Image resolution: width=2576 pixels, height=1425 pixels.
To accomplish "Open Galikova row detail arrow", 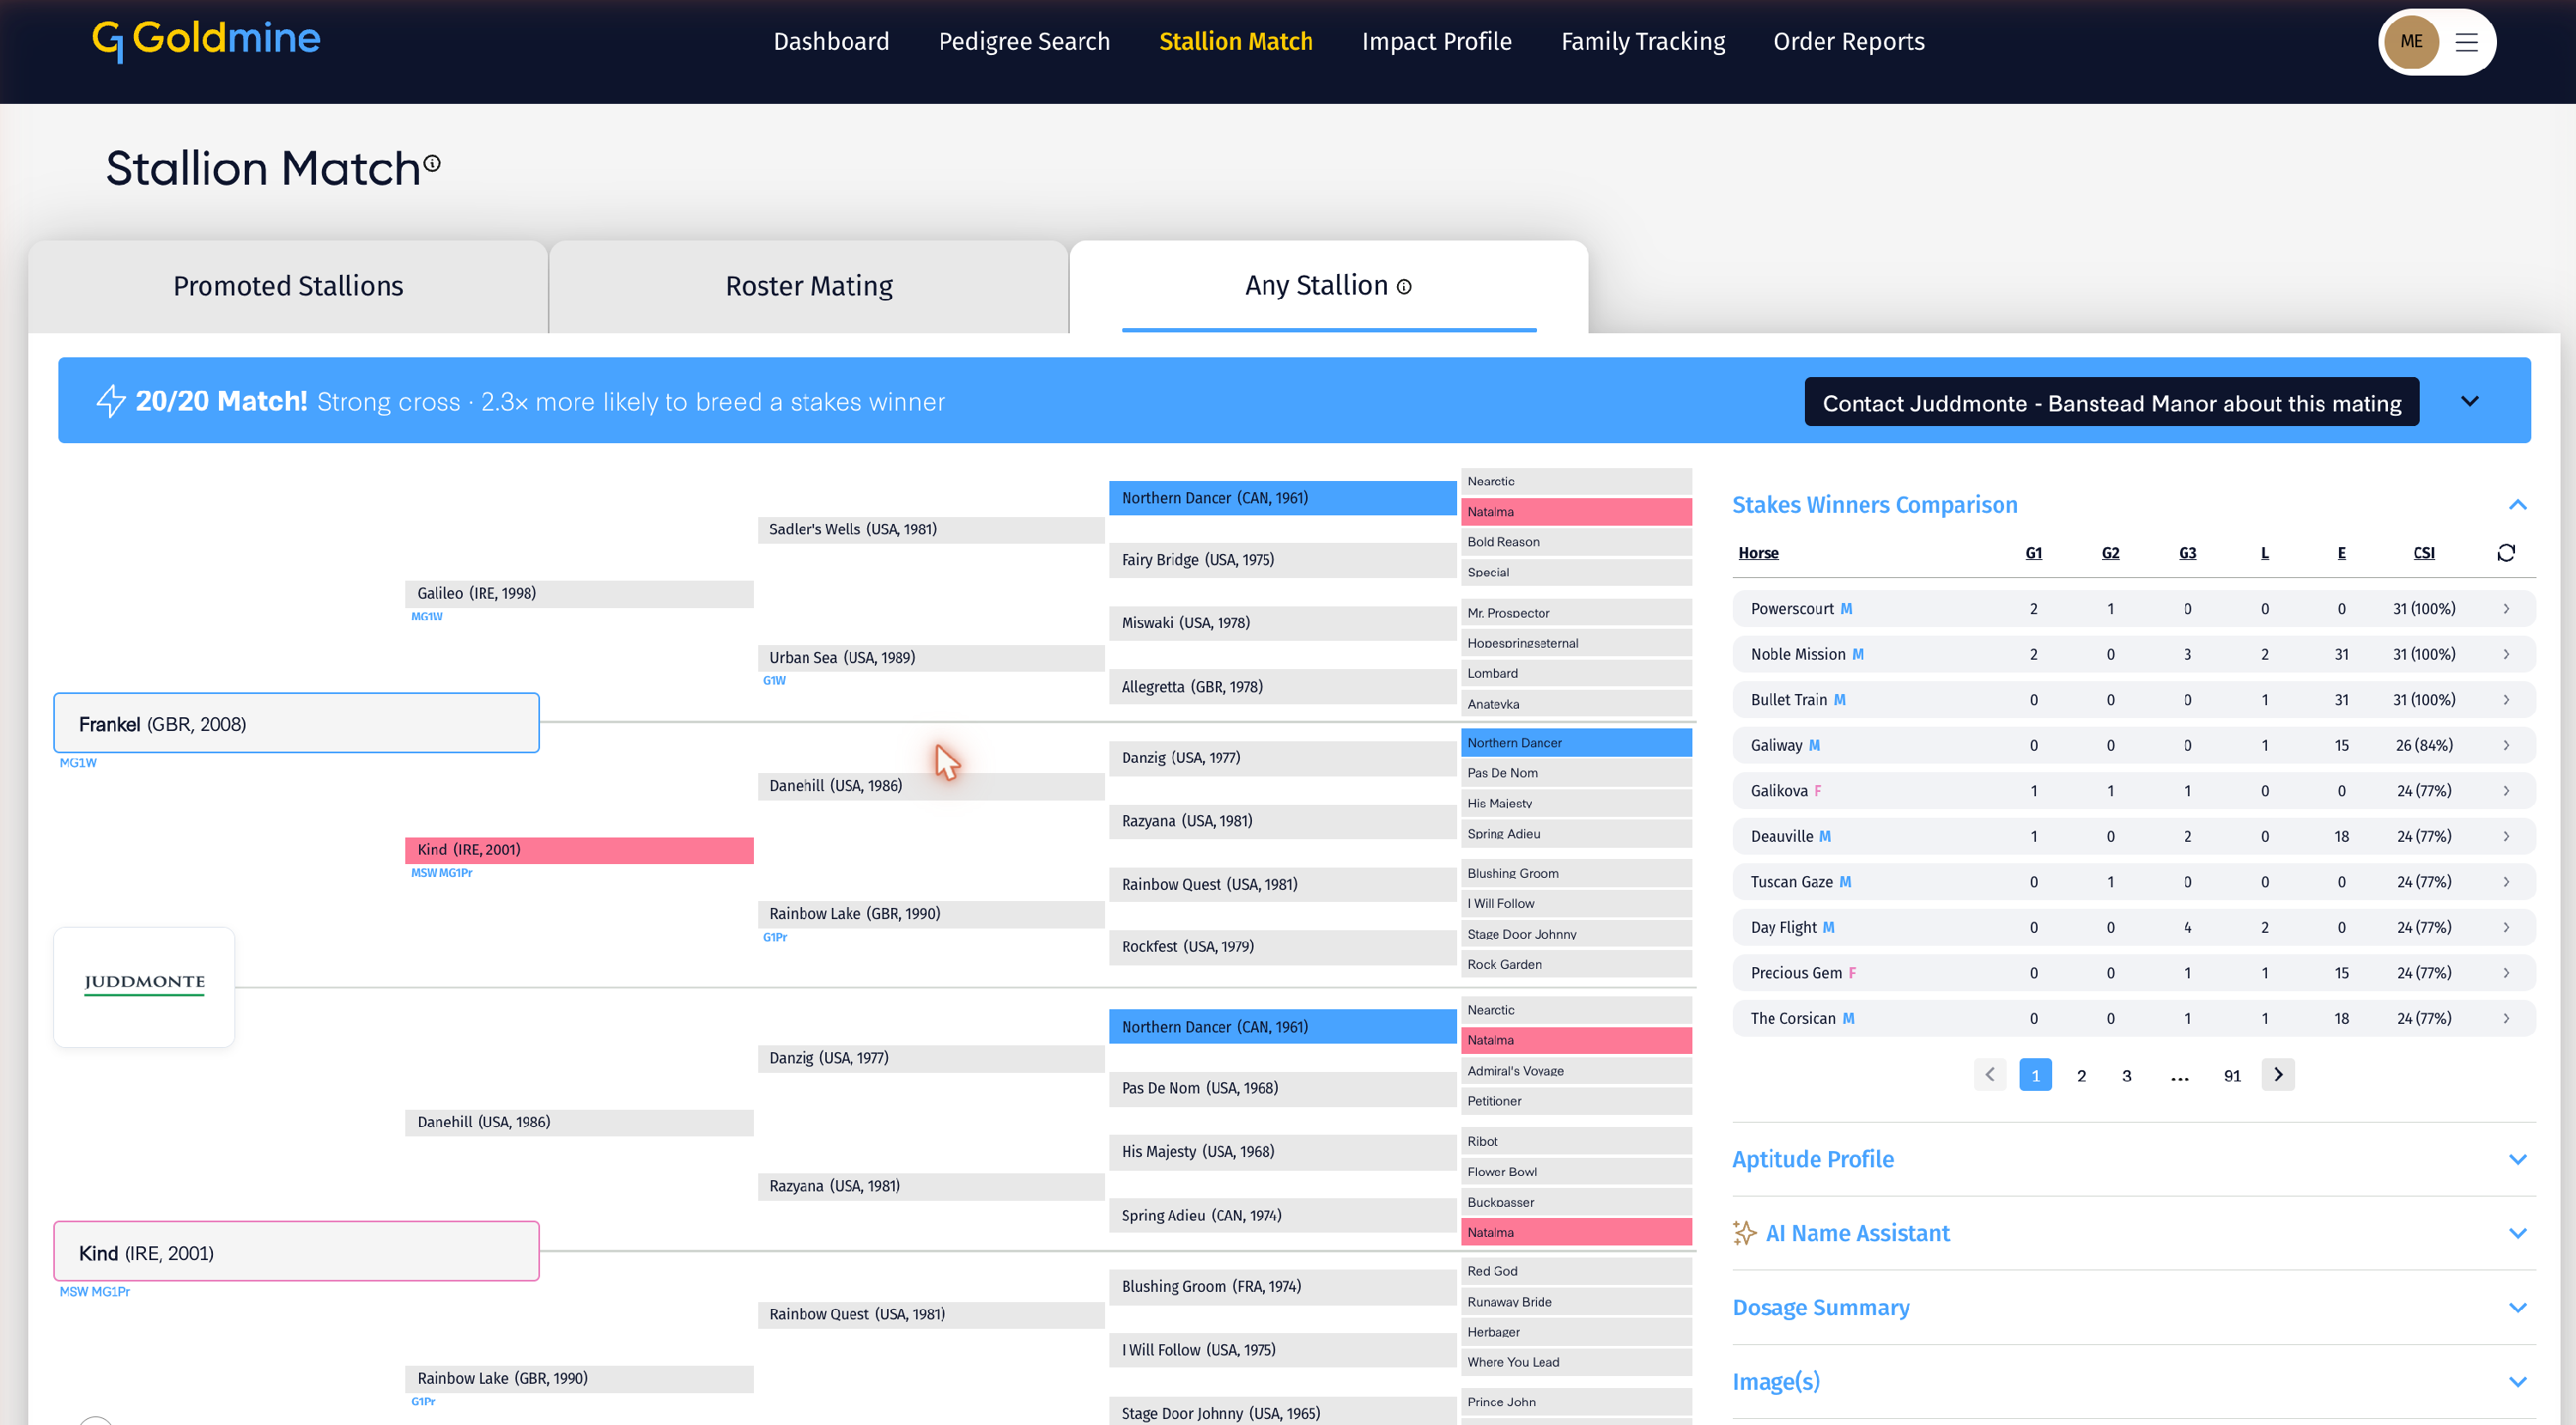I will [2506, 791].
